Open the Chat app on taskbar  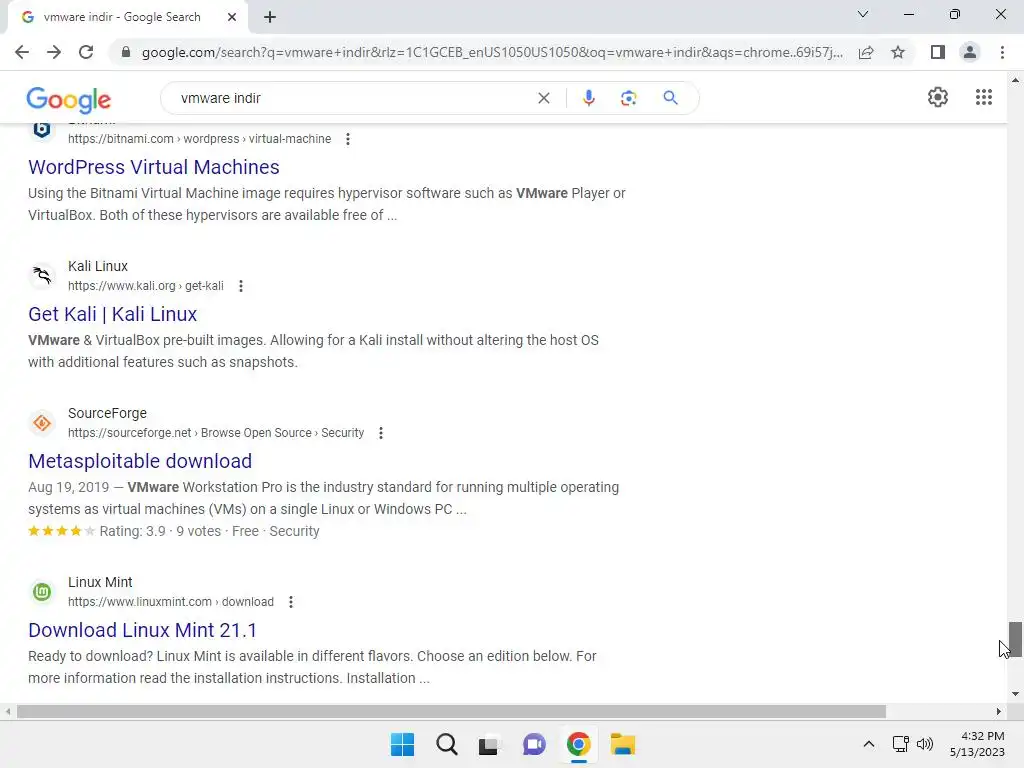534,744
